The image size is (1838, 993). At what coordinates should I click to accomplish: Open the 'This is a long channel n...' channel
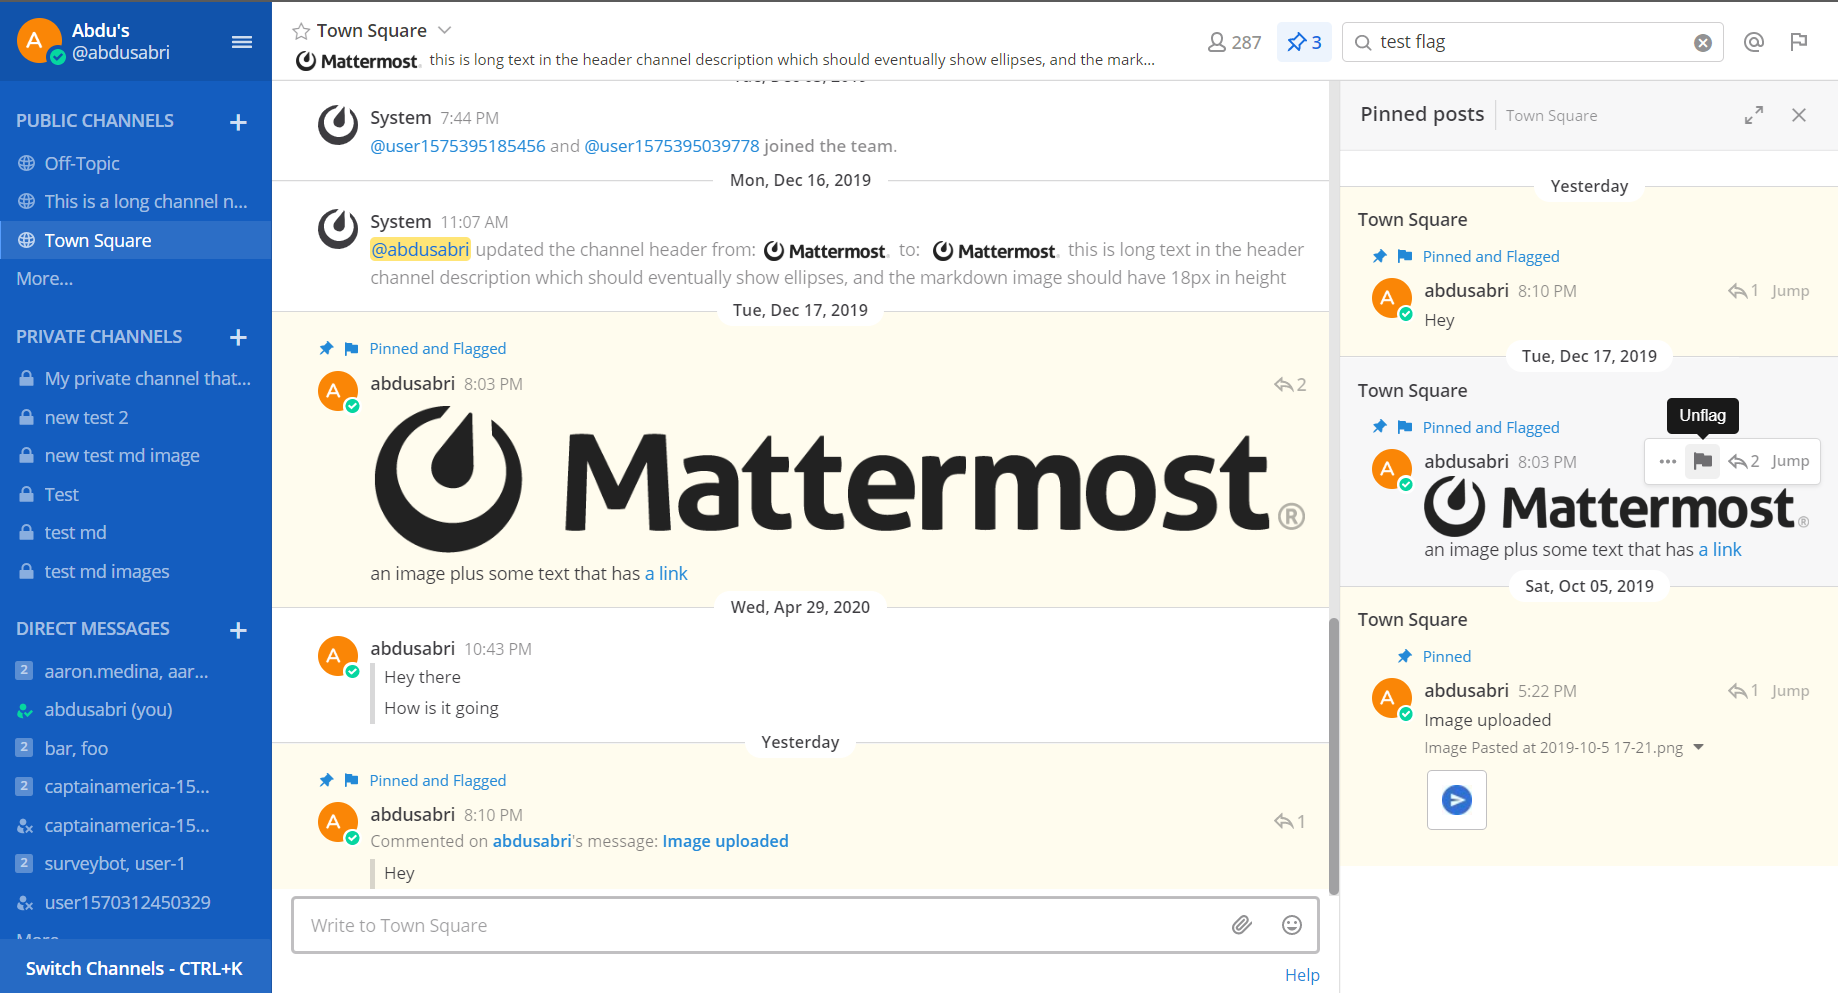coord(136,202)
